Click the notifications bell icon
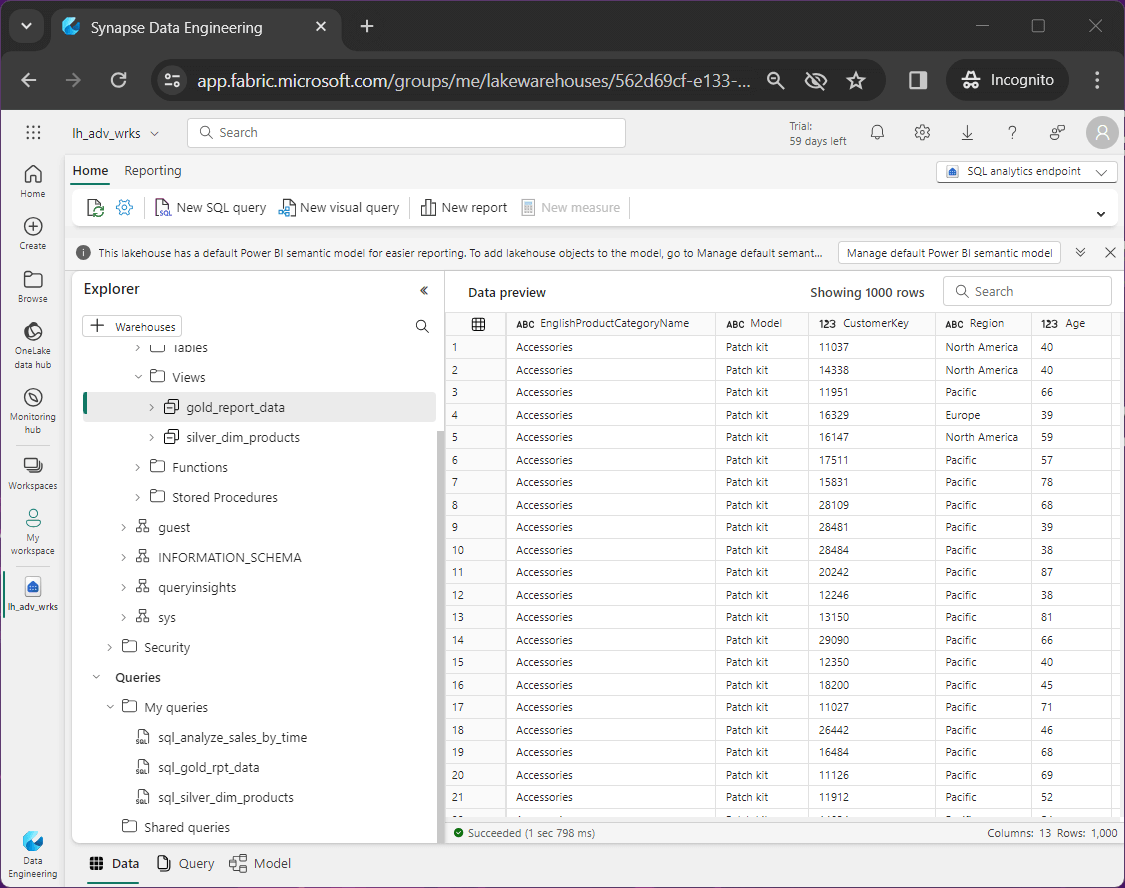This screenshot has width=1125, height=888. point(877,133)
